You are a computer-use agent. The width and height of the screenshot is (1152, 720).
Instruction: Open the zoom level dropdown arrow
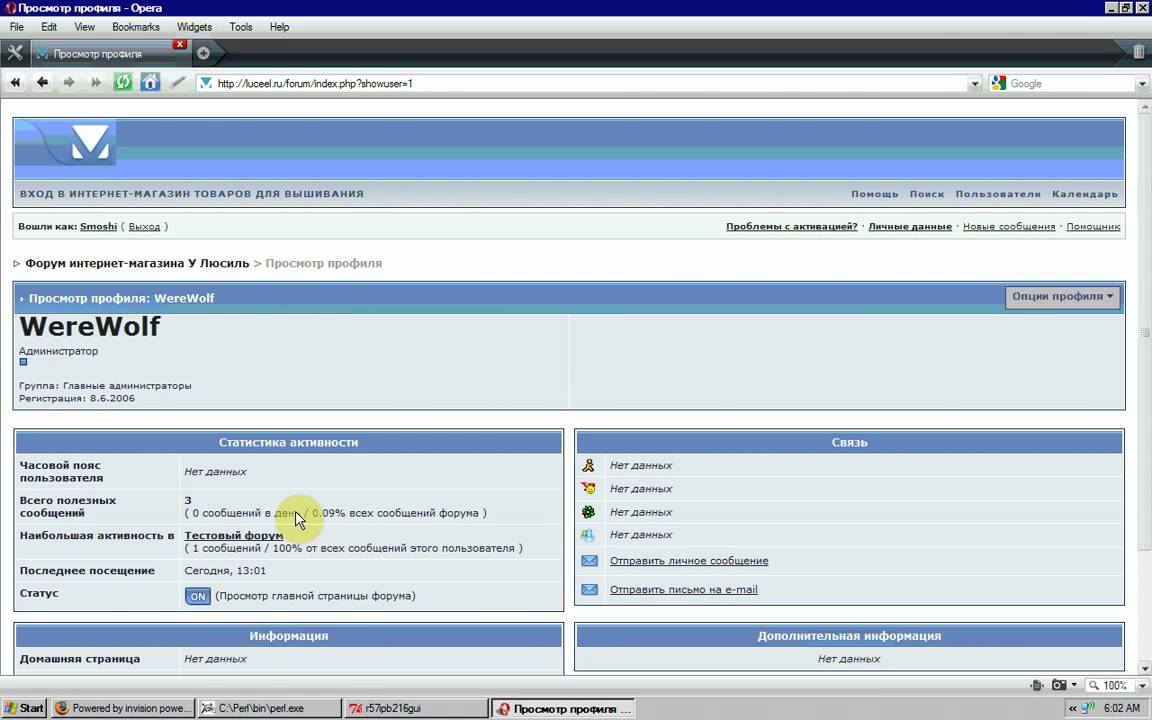coord(1142,685)
